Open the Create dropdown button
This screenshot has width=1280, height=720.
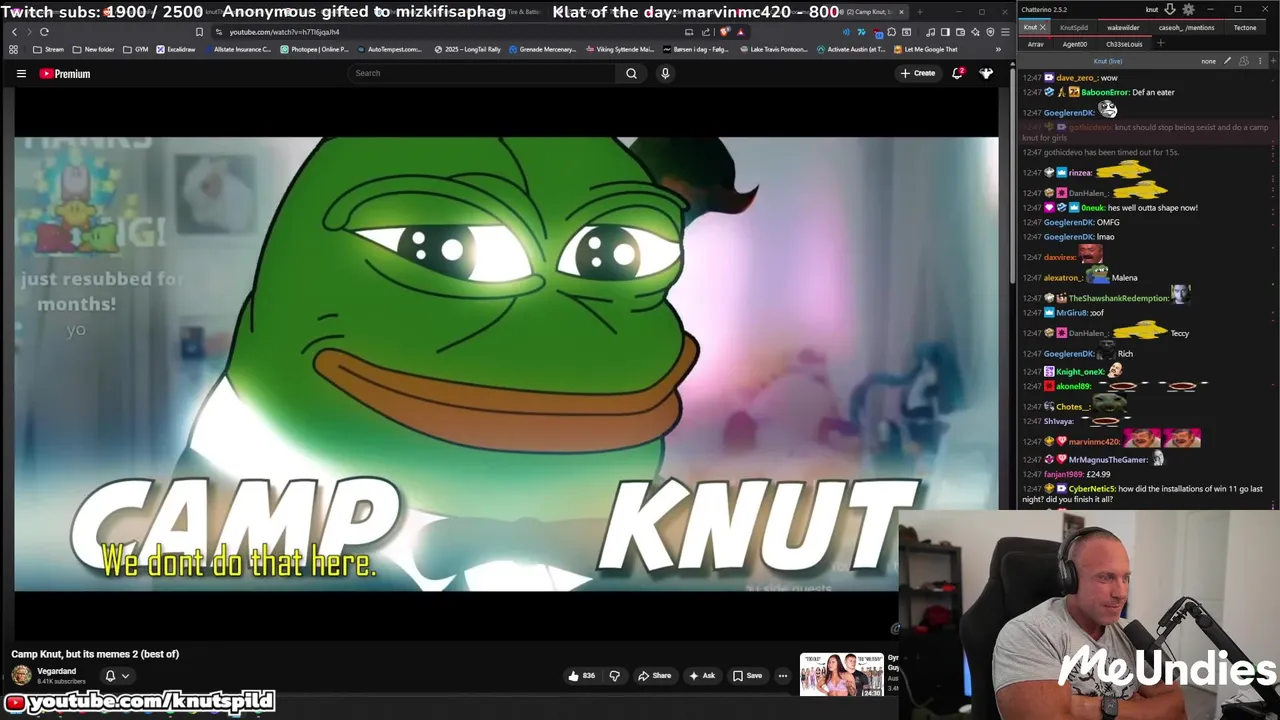click(918, 73)
